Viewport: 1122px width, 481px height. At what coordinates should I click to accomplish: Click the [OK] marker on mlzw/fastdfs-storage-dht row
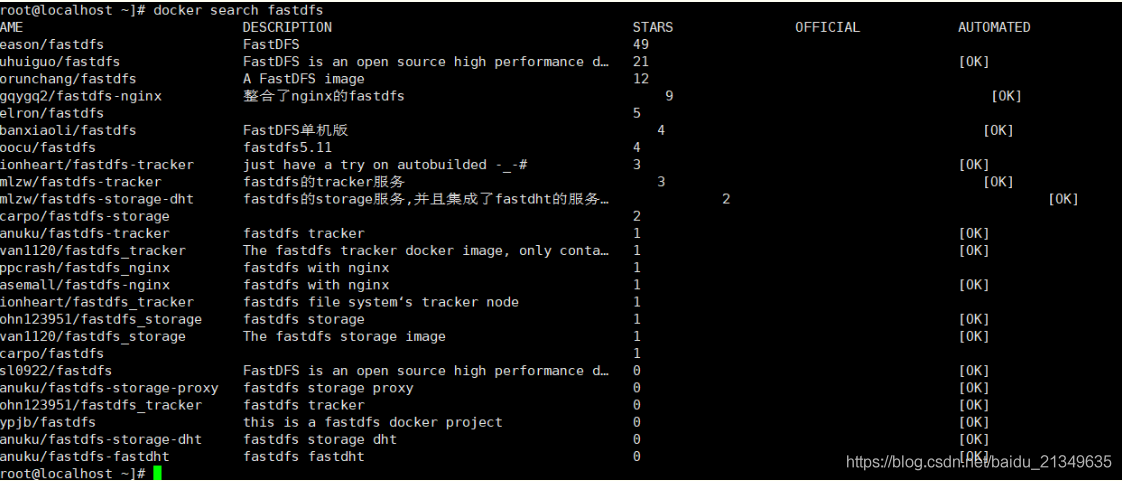1063,199
